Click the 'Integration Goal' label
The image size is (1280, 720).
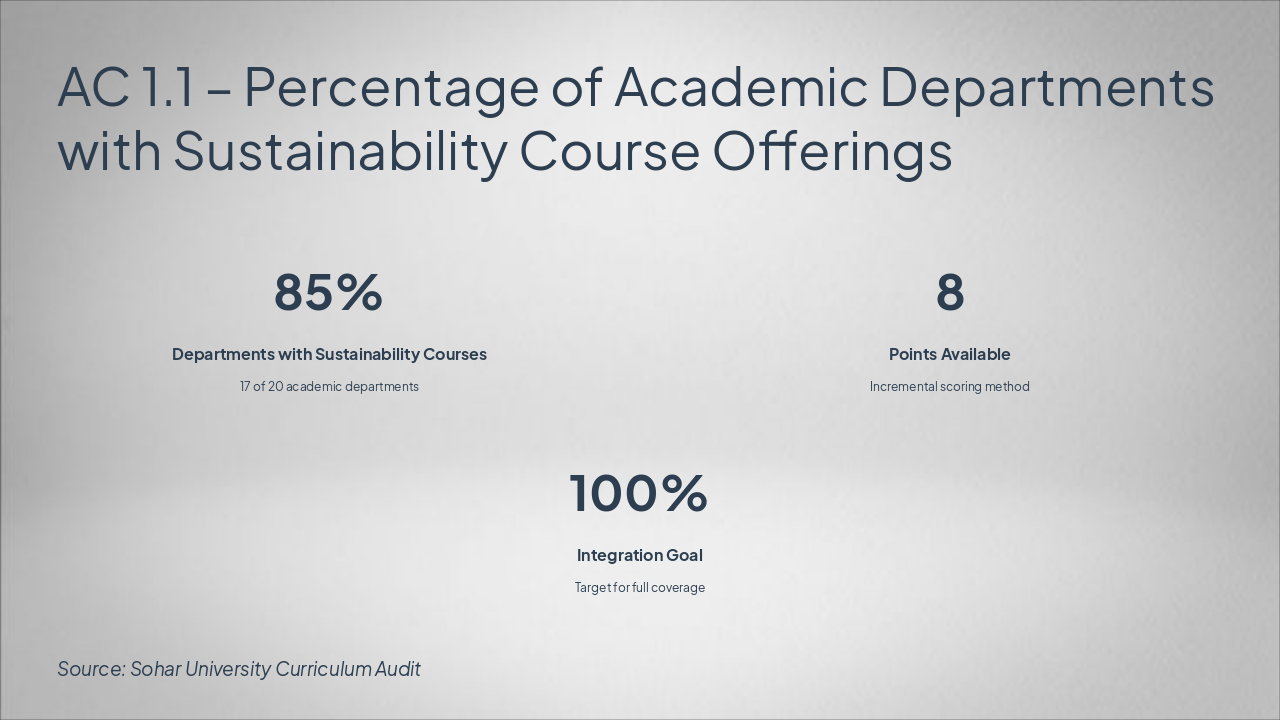639,555
